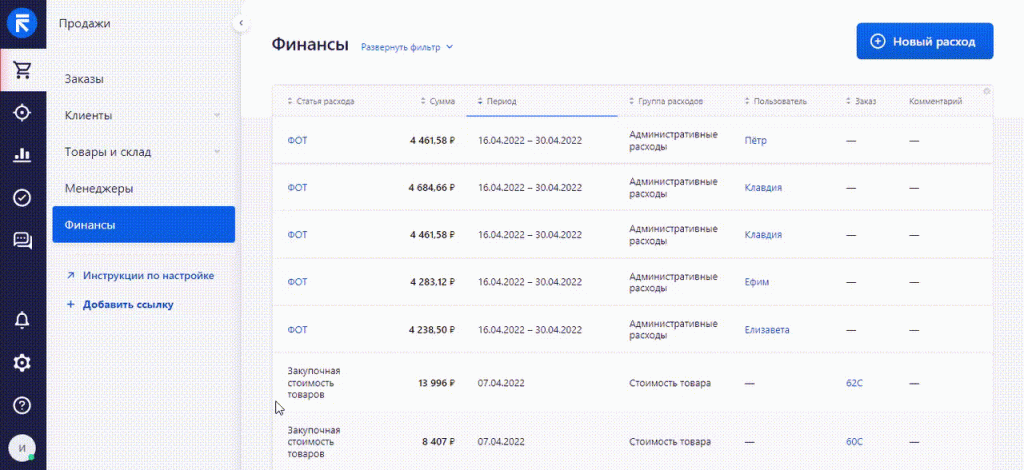Expand the Клиенты submenu arrow
Screen dimensions: 1024x470
coord(217,116)
